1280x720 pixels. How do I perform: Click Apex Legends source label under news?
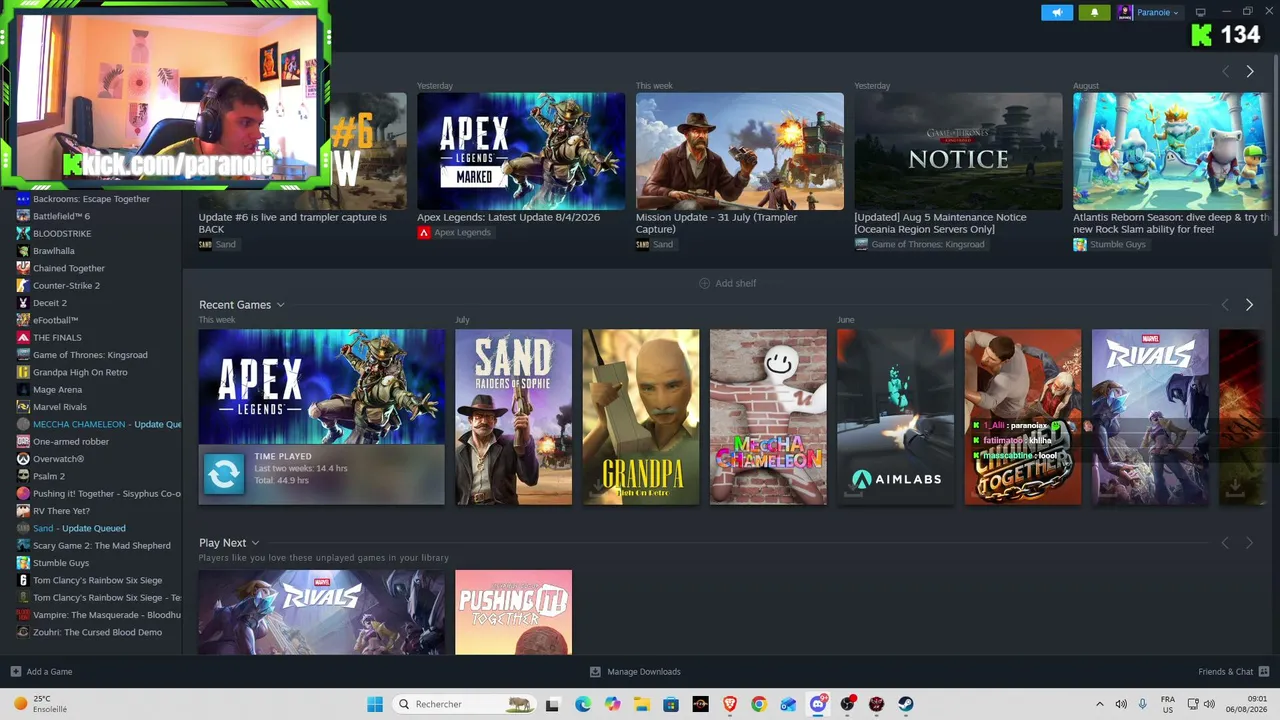pos(454,232)
